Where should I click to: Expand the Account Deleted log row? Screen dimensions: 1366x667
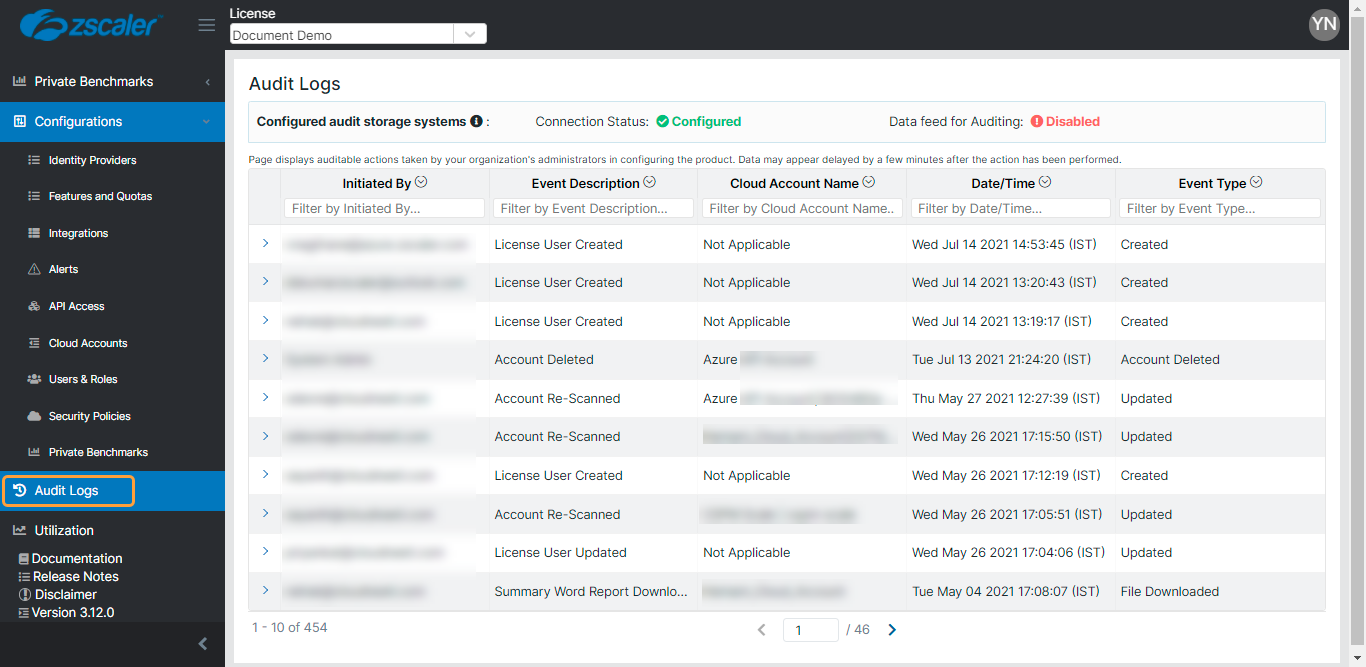click(265, 358)
